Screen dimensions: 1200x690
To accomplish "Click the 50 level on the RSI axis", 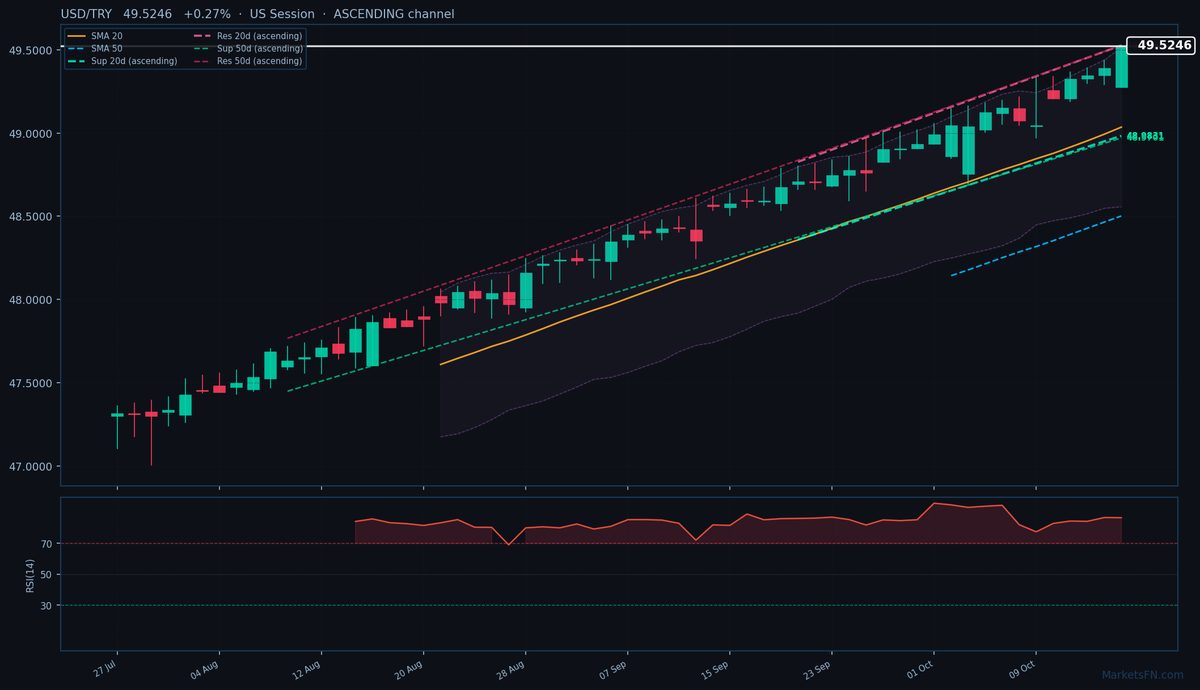I will click(48, 575).
